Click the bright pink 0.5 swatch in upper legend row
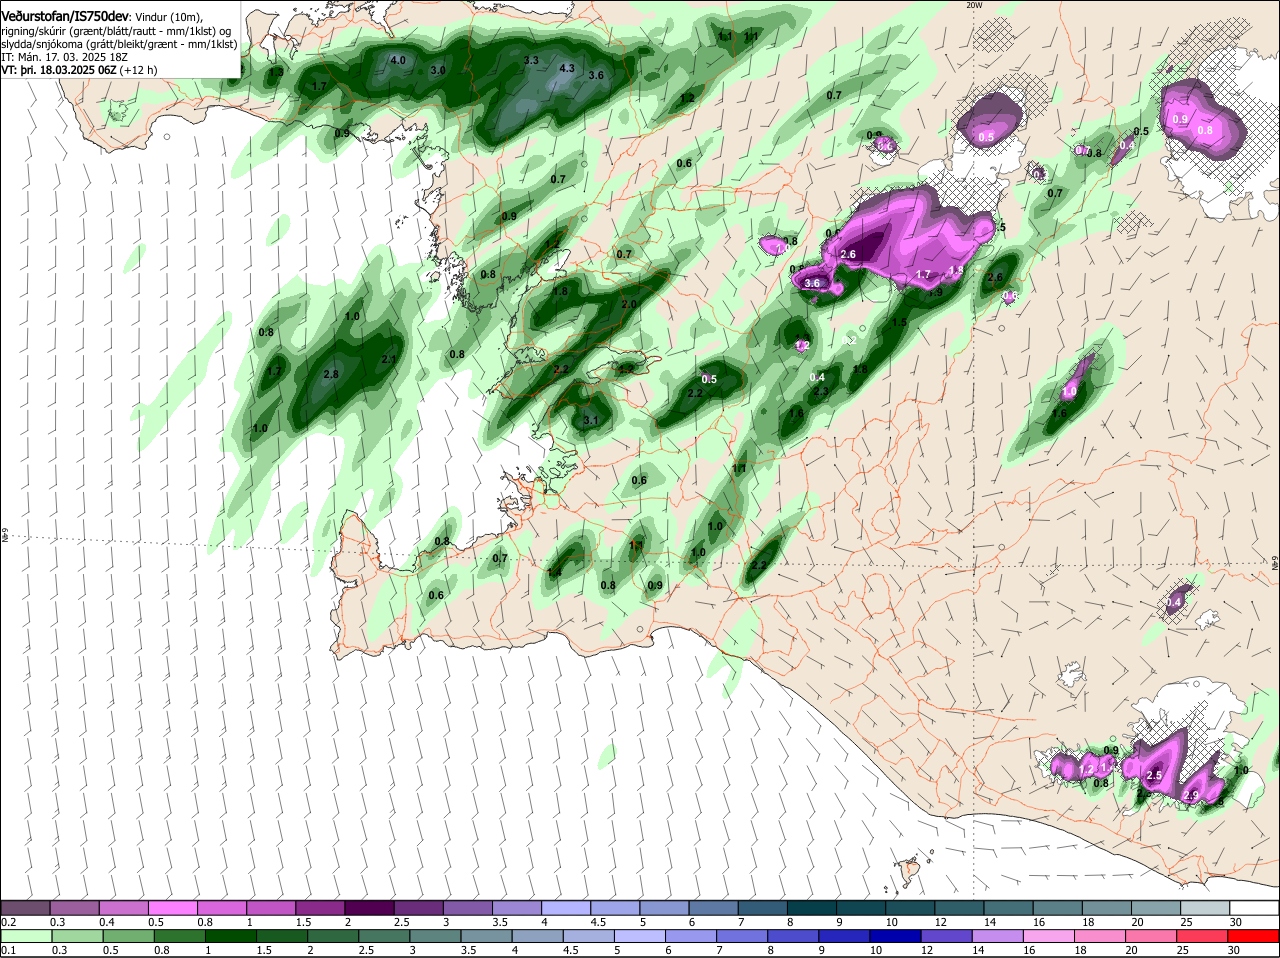The image size is (1280, 958). [174, 908]
